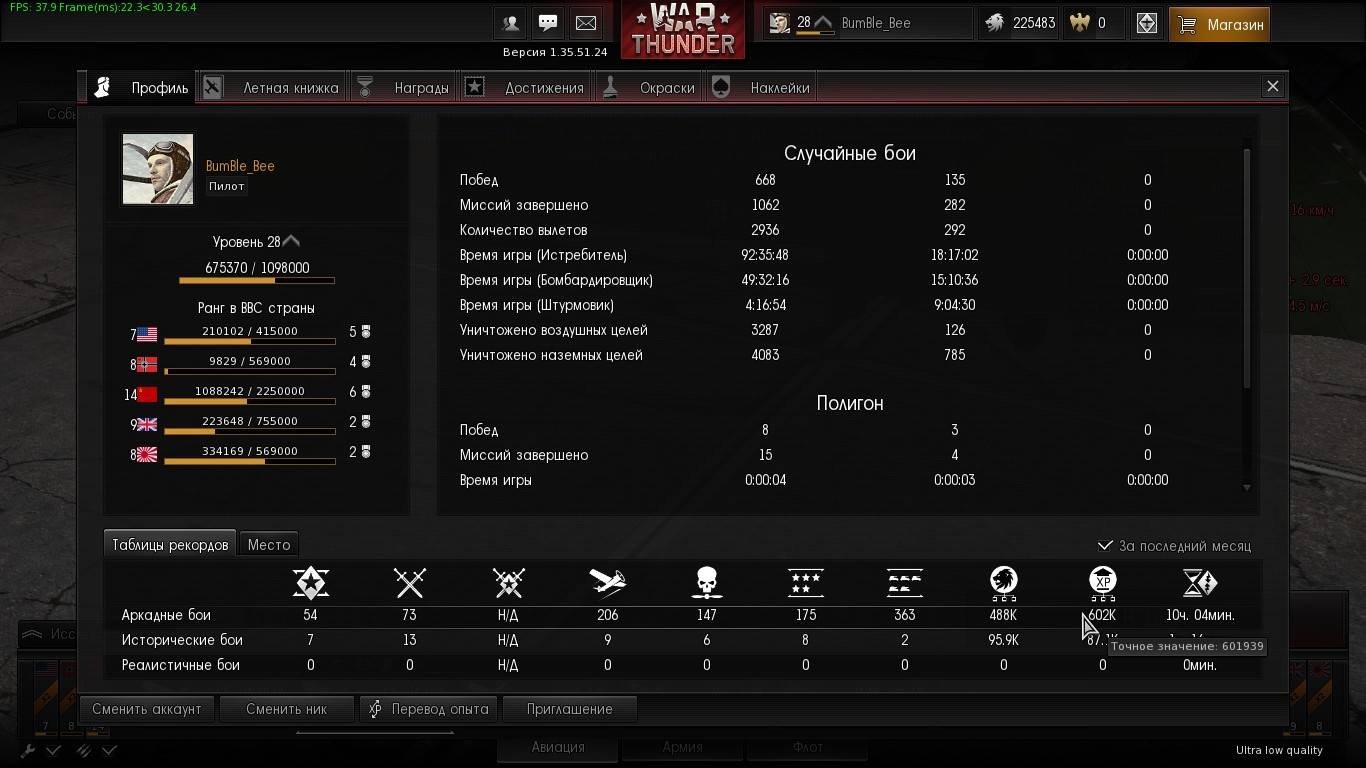This screenshot has height=768, width=1366.
Task: Open the Летная книжка tab
Action: [272, 88]
